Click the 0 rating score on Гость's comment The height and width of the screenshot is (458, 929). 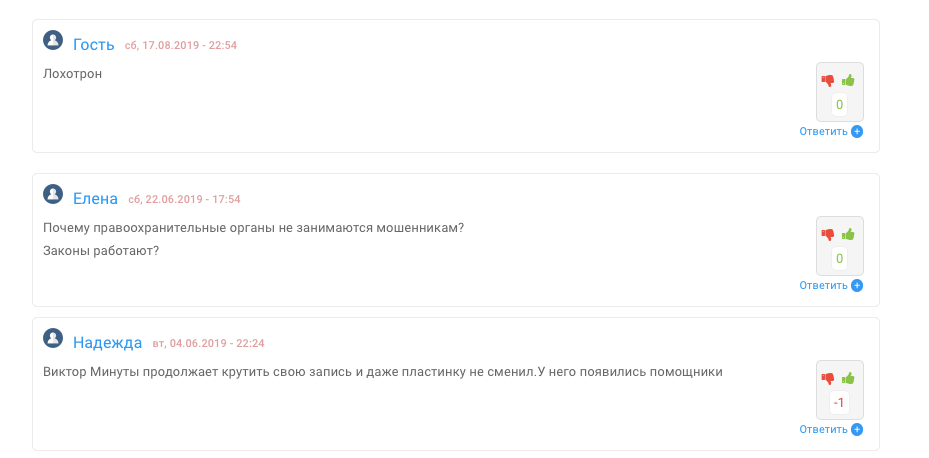[839, 105]
